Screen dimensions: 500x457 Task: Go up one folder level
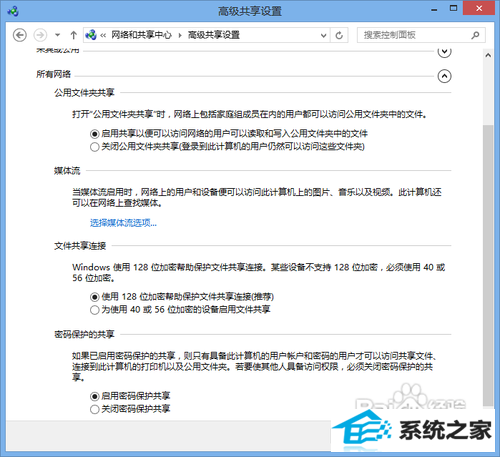tap(74, 35)
